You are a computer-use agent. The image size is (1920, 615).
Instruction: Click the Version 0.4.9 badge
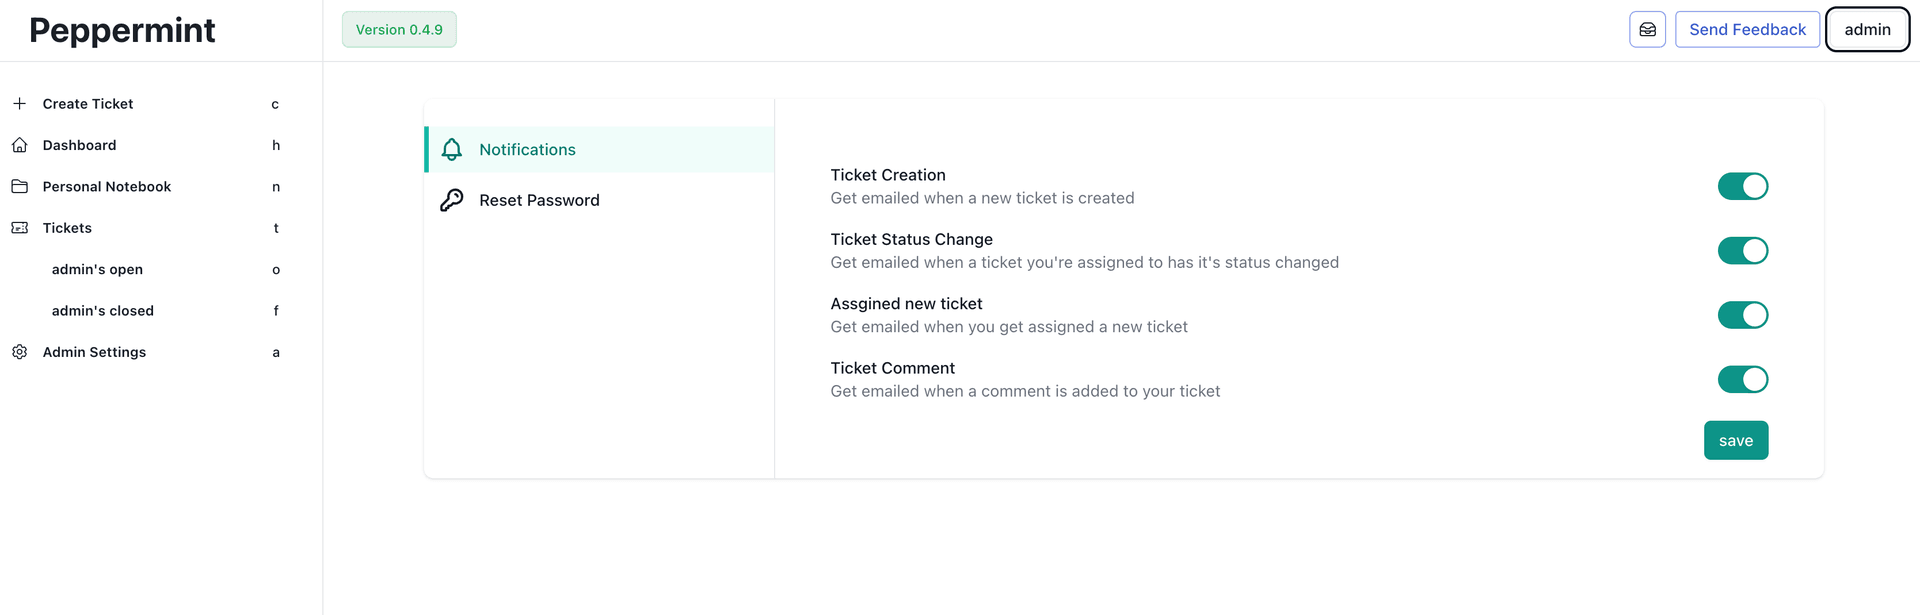coord(399,30)
